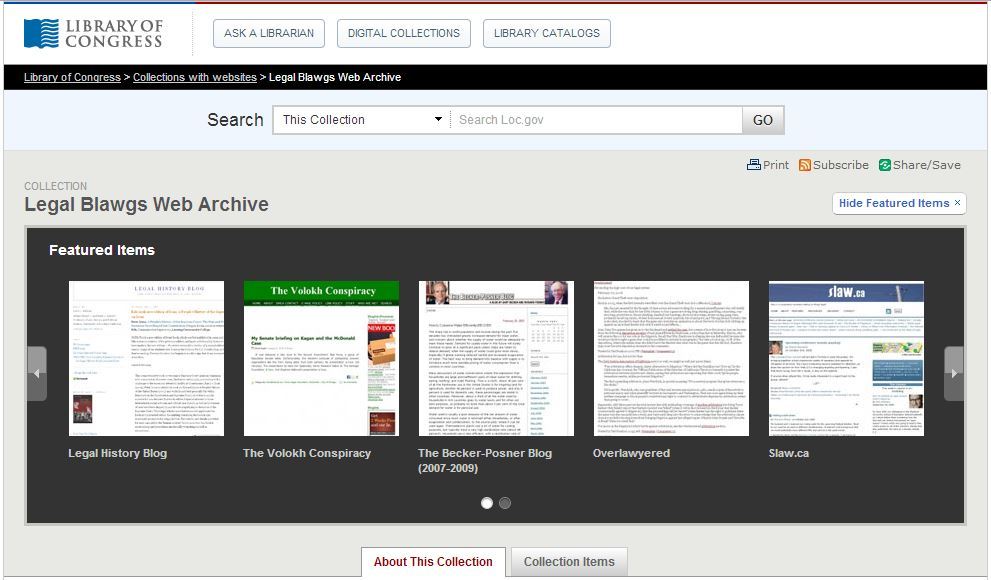Select the second carousel page dot

[x=505, y=503]
